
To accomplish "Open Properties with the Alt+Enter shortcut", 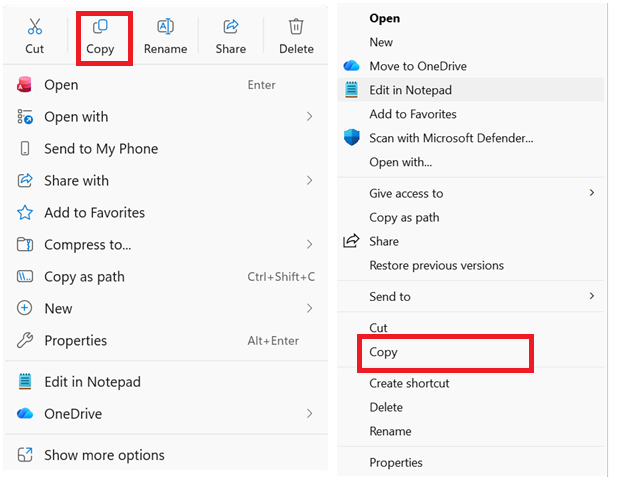I will (x=165, y=340).
